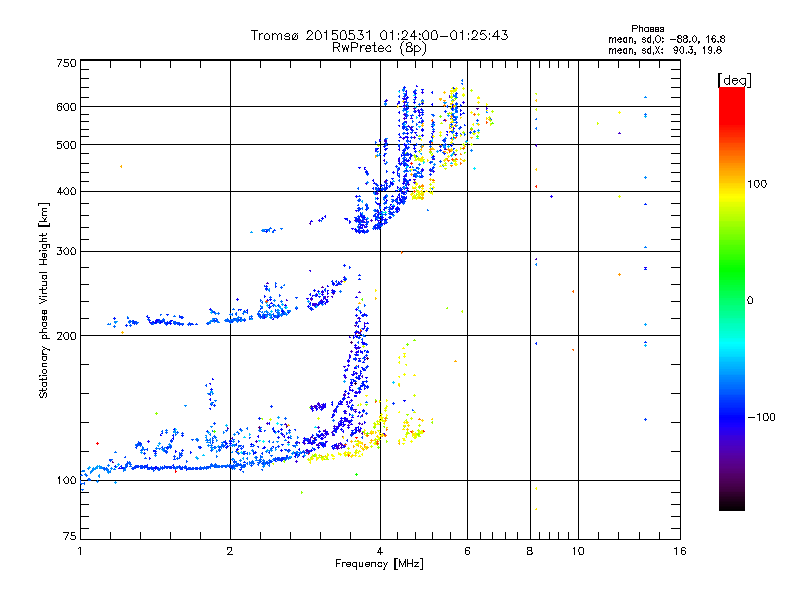
Task: Click the x-axis tick label '1'
Action: pyautogui.click(x=80, y=551)
